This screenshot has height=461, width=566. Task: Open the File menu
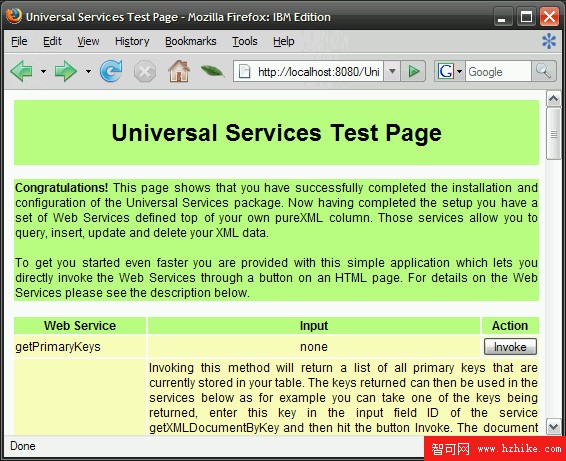point(19,42)
